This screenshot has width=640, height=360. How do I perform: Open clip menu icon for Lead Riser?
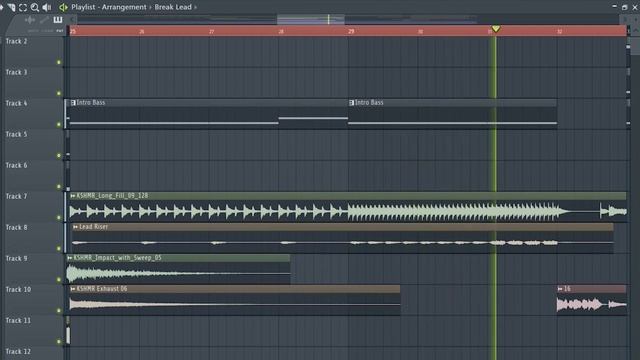pyautogui.click(x=75, y=227)
